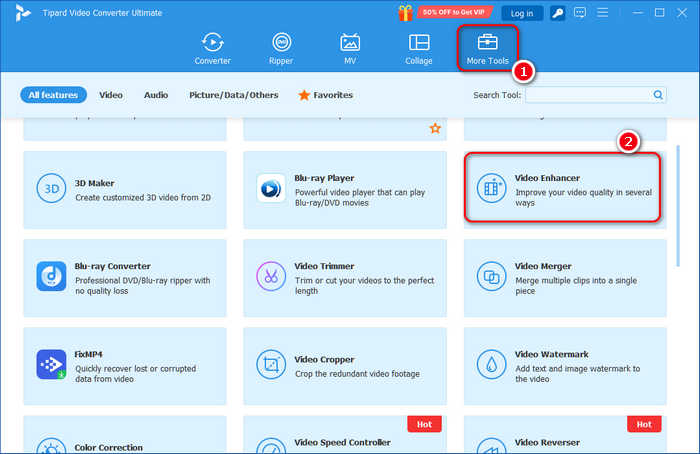Click 'Professional DVD/Blu-ray ripper' description

(142, 285)
